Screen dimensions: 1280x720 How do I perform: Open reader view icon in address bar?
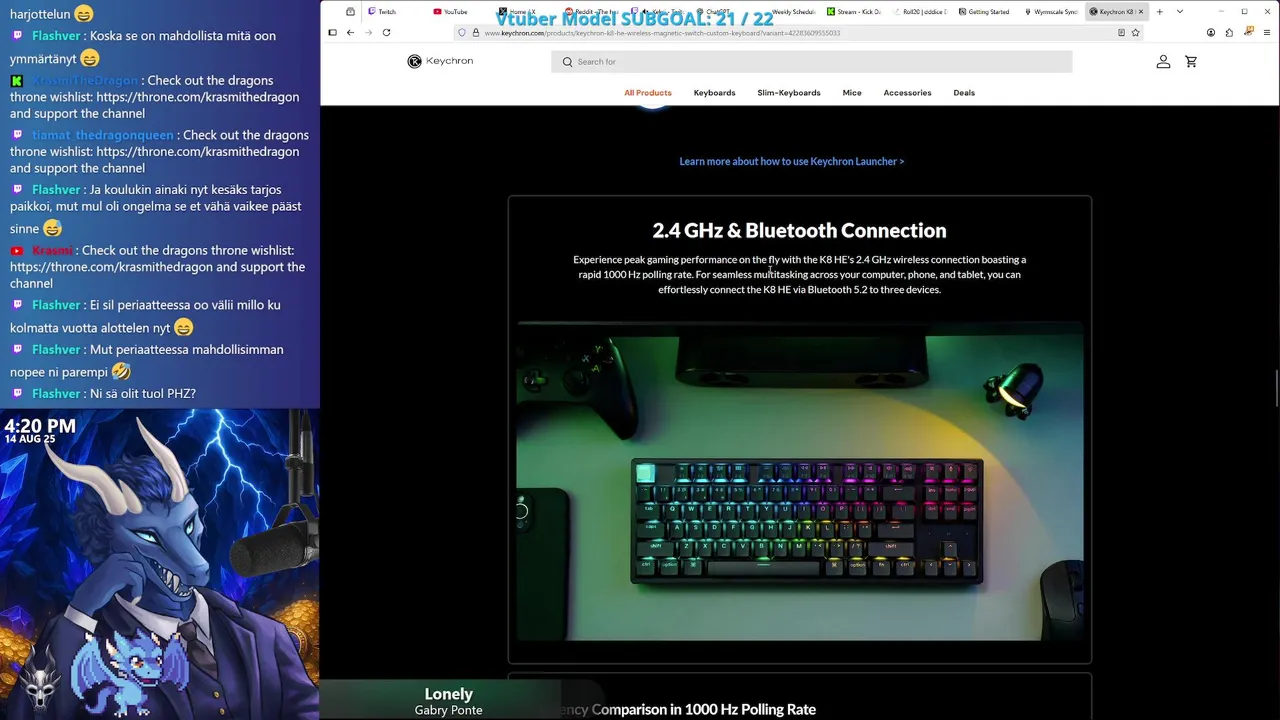[x=1121, y=32]
